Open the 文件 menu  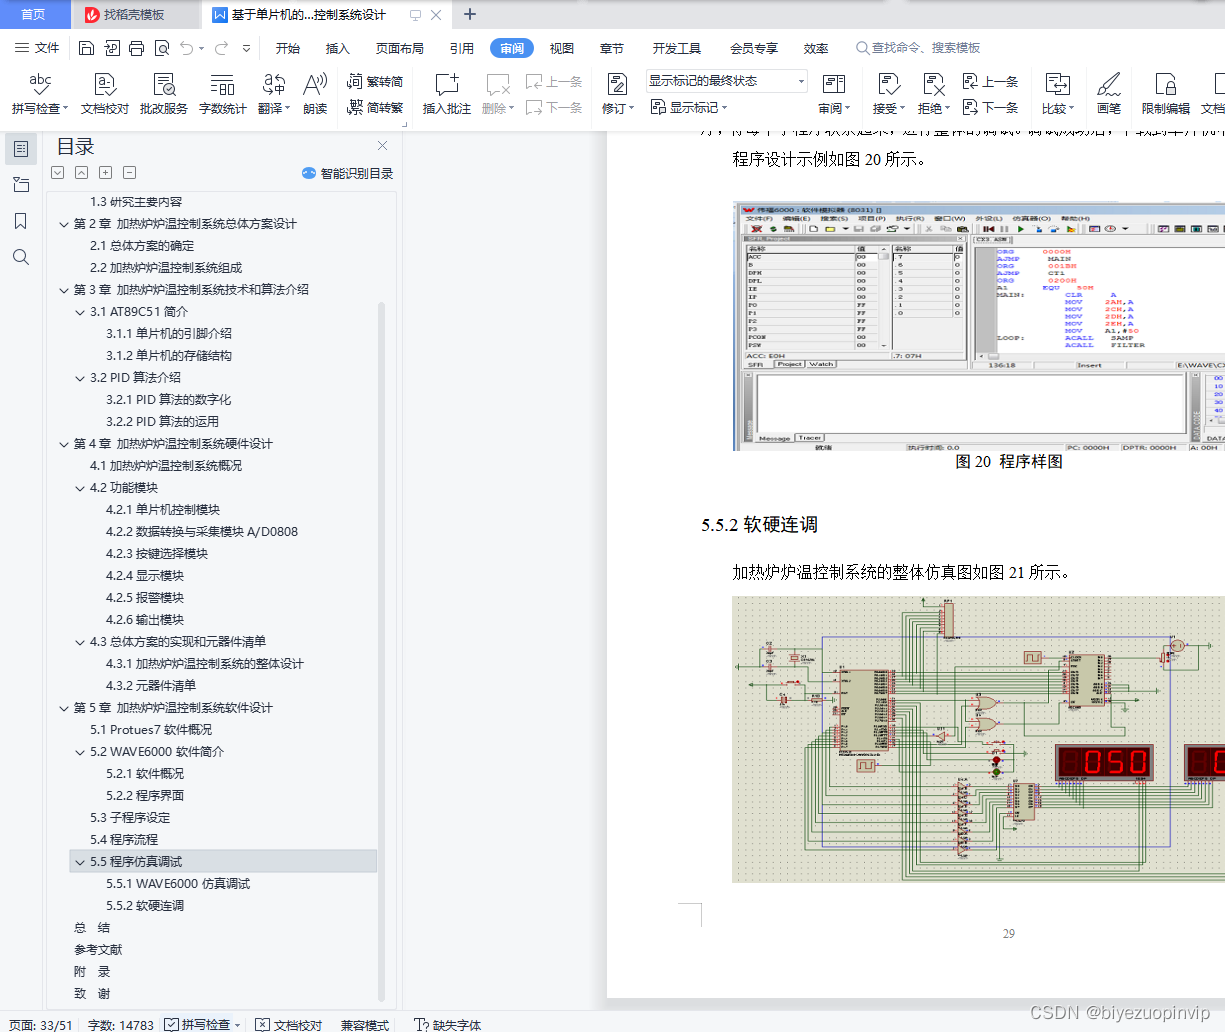(x=37, y=48)
